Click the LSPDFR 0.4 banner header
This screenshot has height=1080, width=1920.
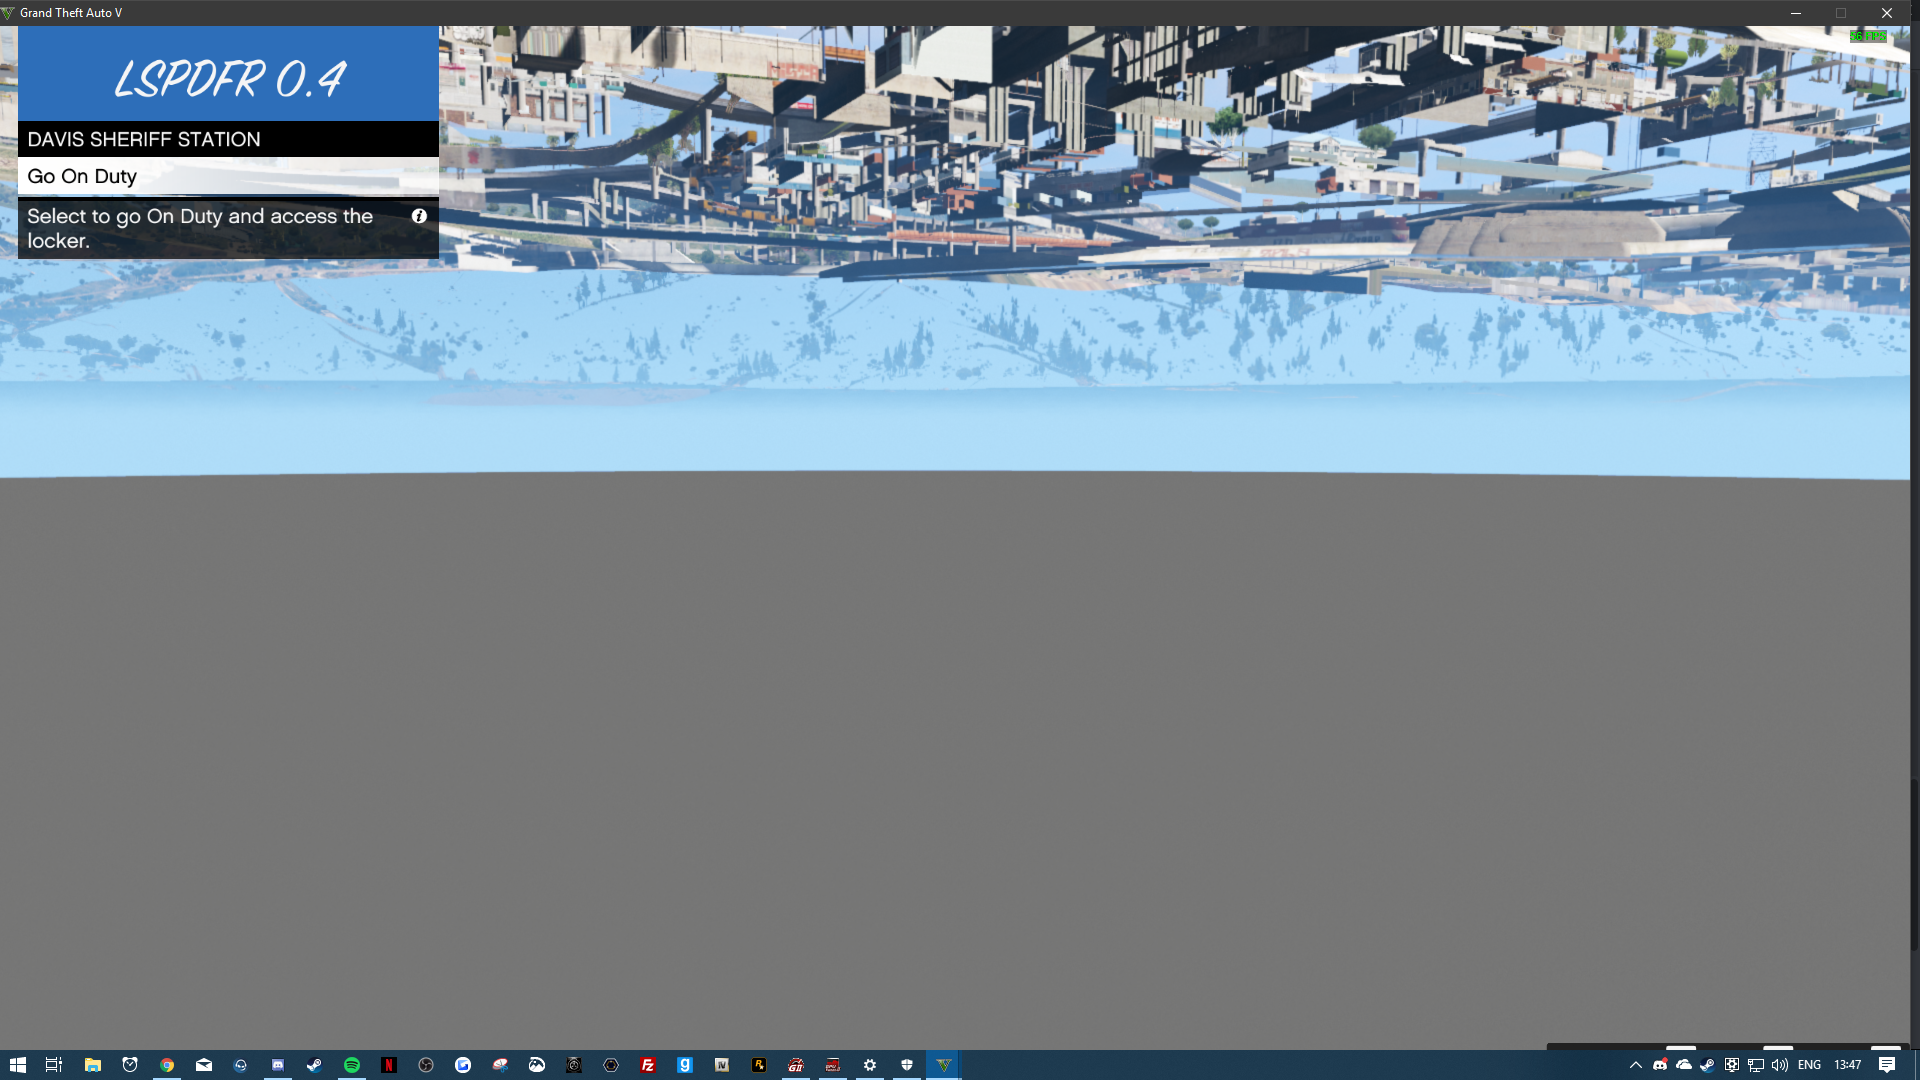228,77
